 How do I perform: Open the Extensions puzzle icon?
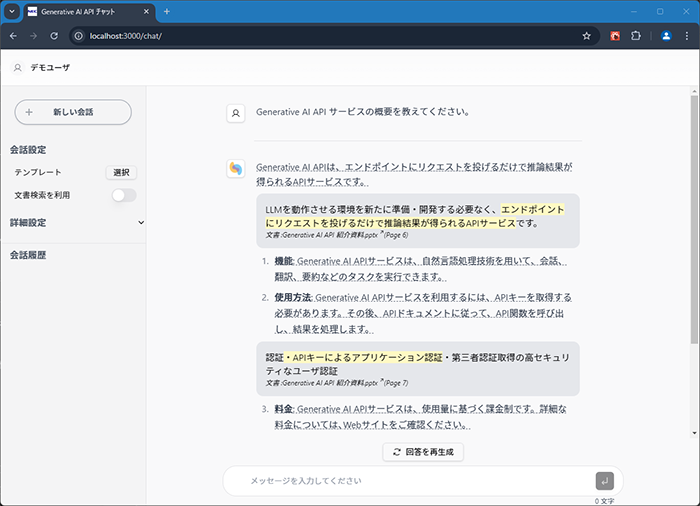[x=636, y=36]
